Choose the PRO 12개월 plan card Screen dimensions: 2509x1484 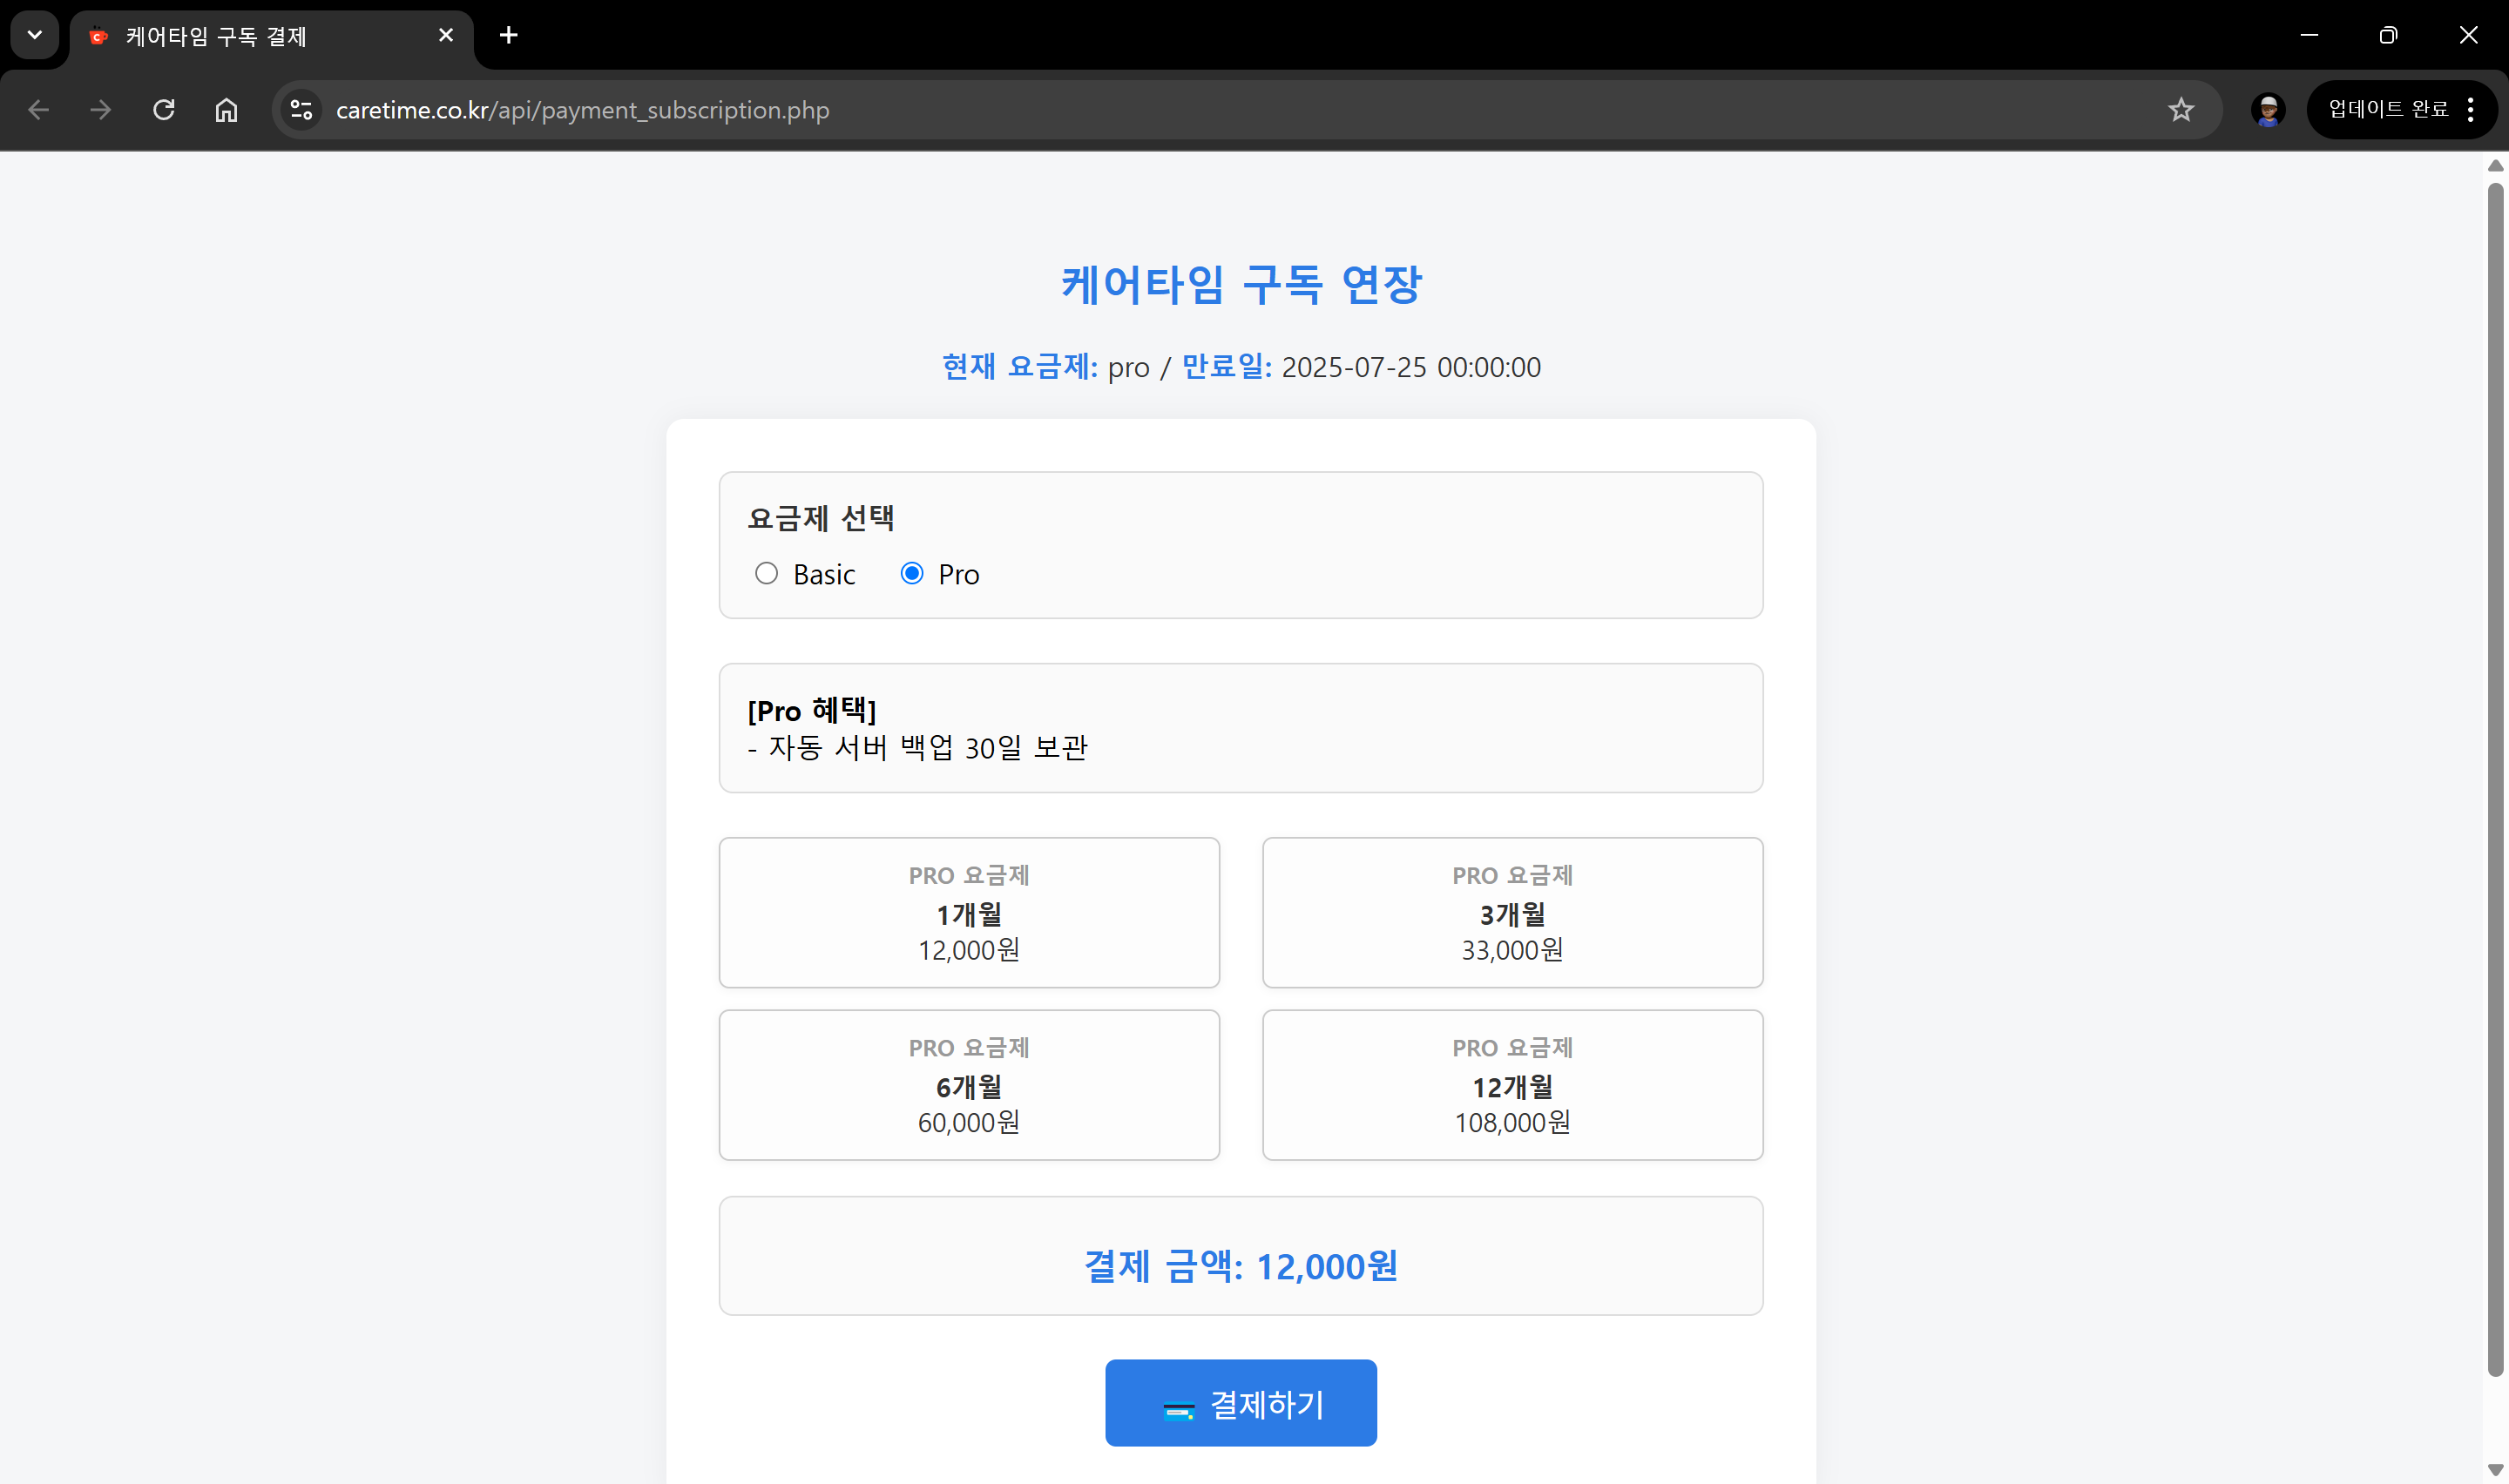coord(1512,1085)
